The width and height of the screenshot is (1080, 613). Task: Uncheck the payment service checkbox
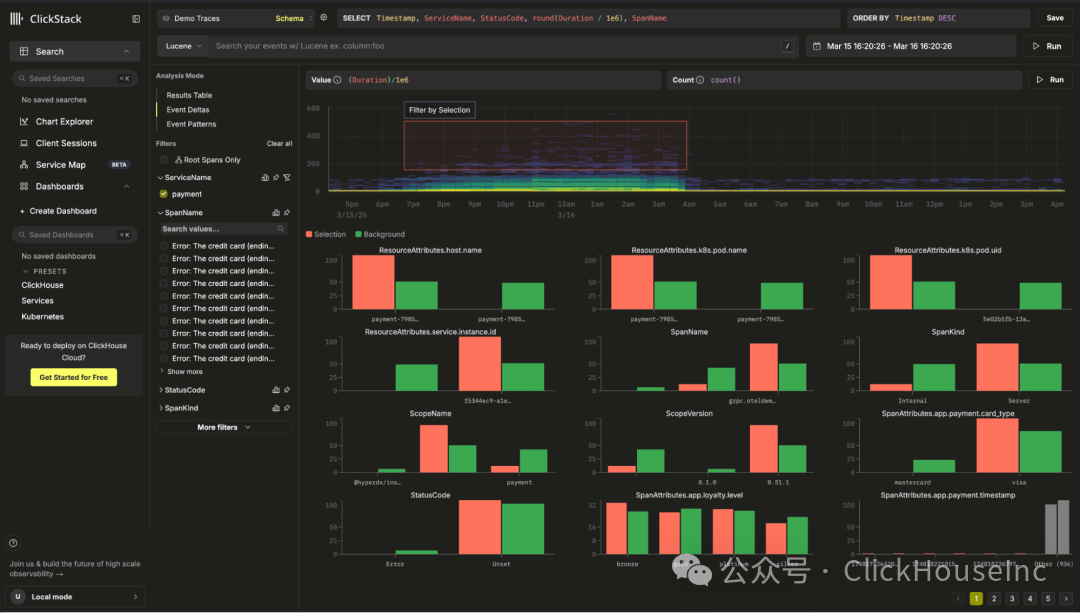163,194
